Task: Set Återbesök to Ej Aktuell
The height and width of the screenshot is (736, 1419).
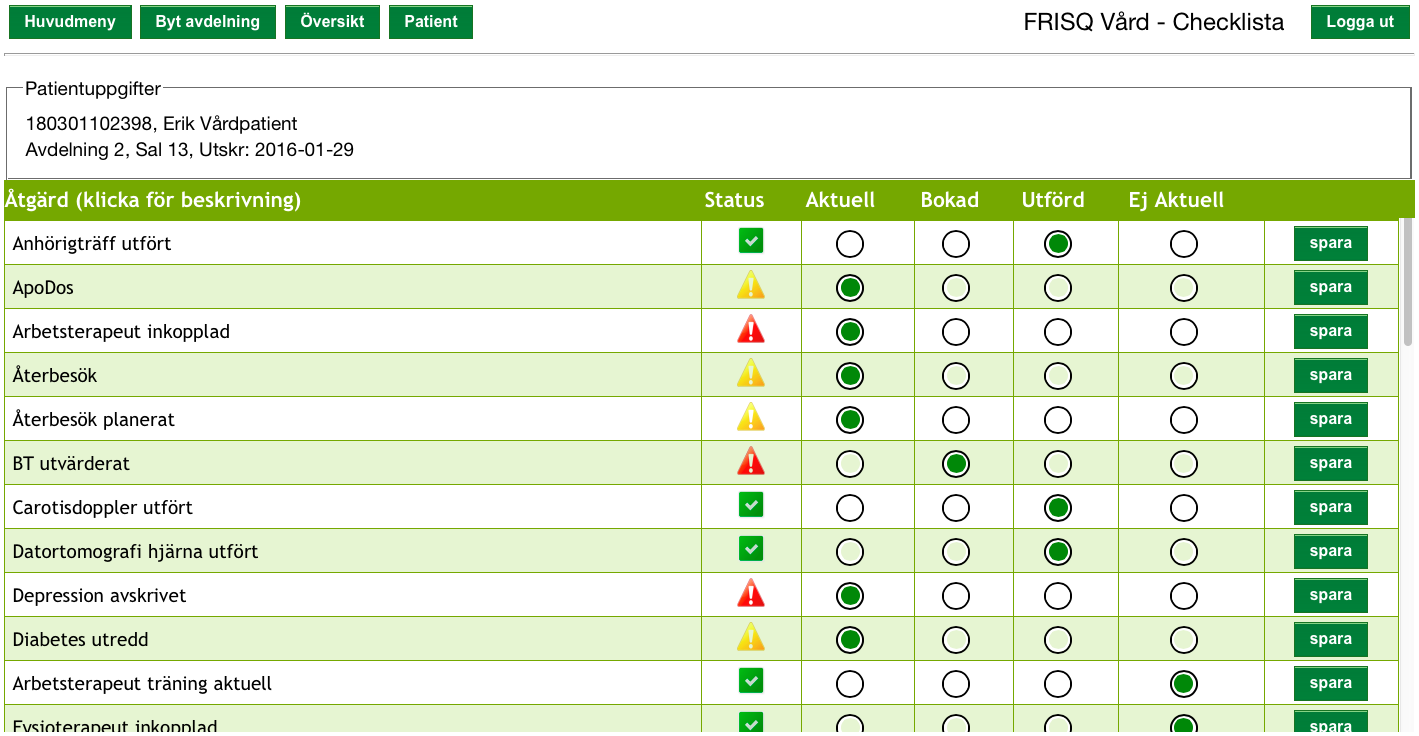Action: [1184, 376]
